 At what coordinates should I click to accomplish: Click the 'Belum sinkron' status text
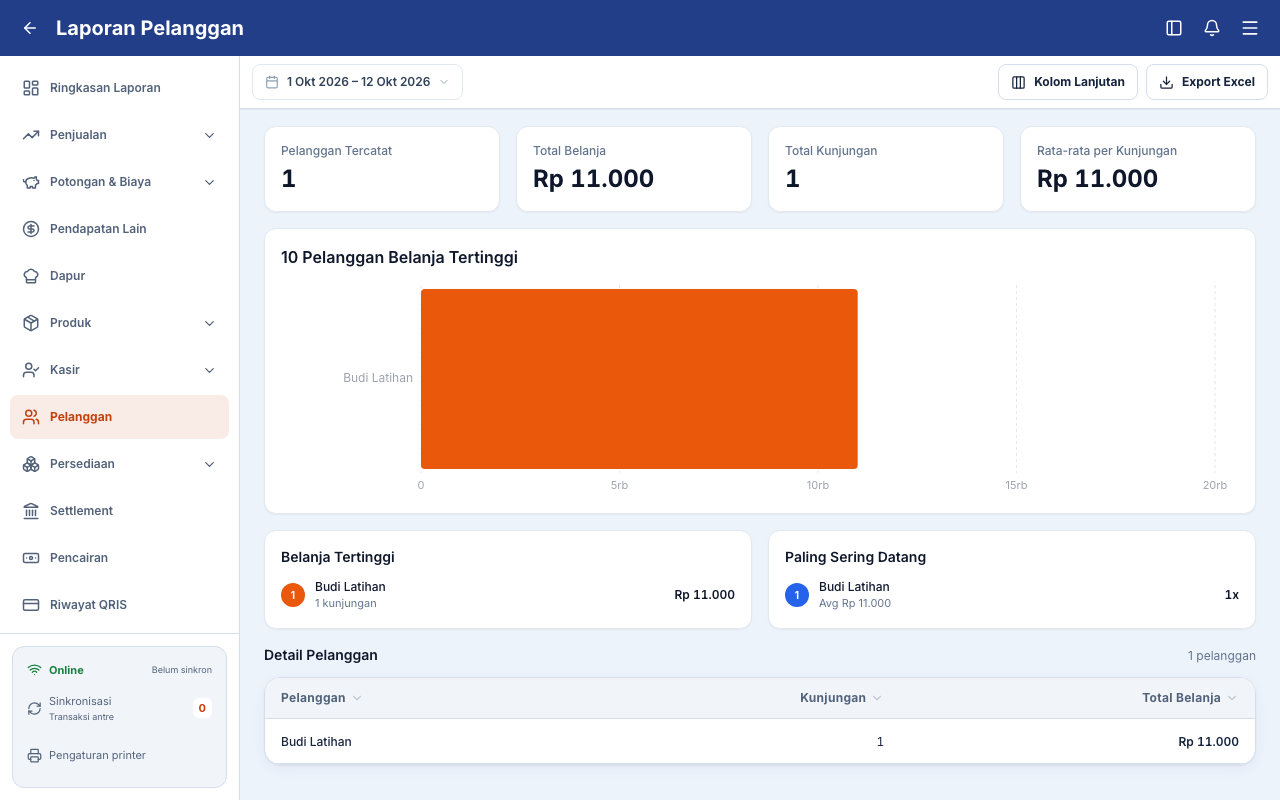[182, 670]
